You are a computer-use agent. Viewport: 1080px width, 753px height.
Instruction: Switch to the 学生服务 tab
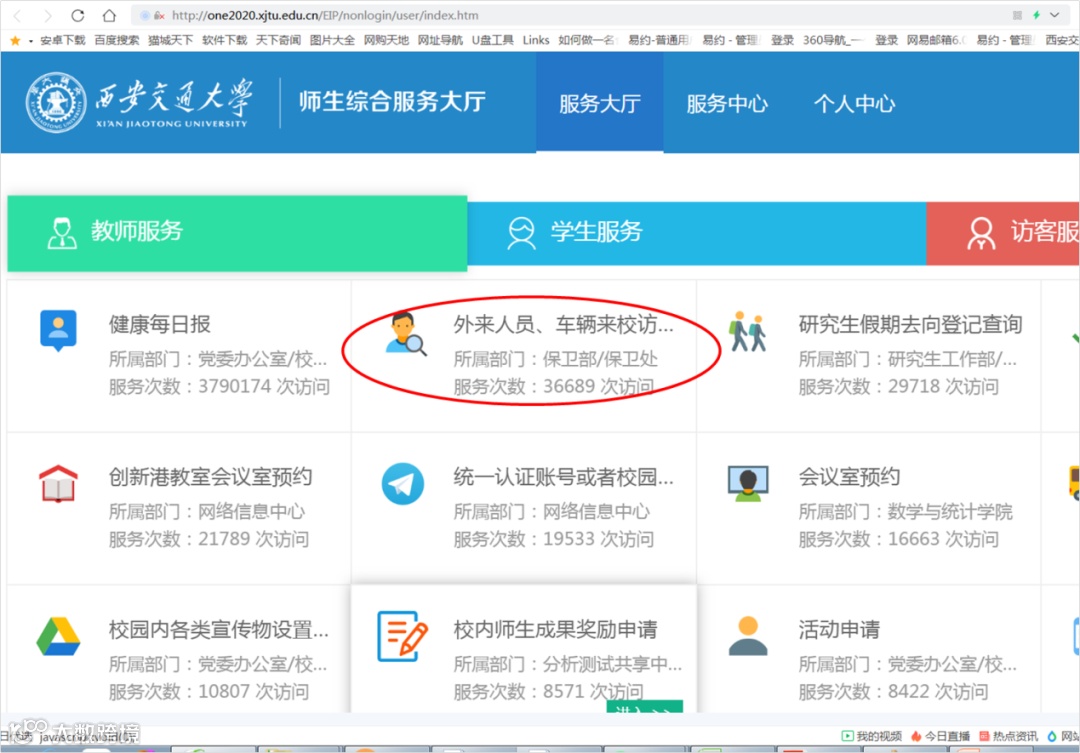coord(696,233)
